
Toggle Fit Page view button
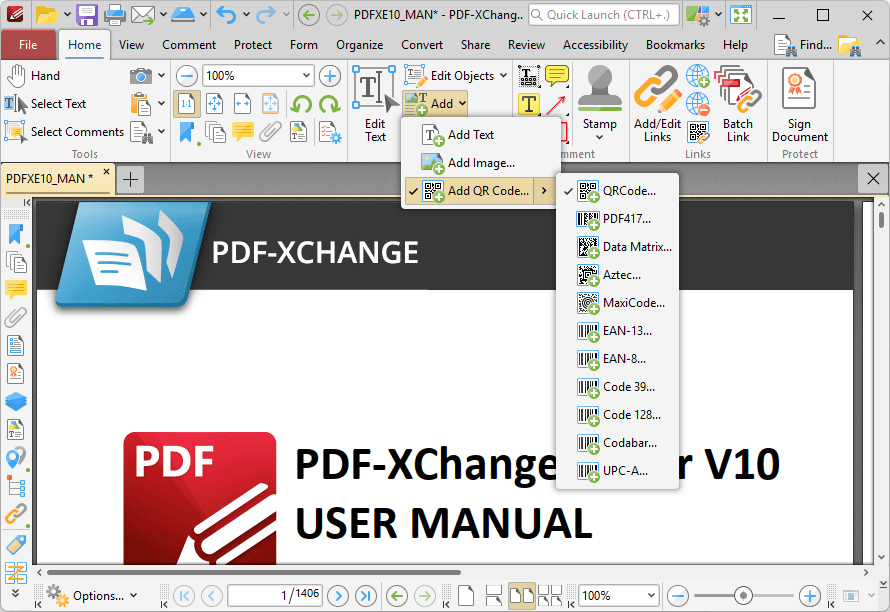tap(215, 104)
